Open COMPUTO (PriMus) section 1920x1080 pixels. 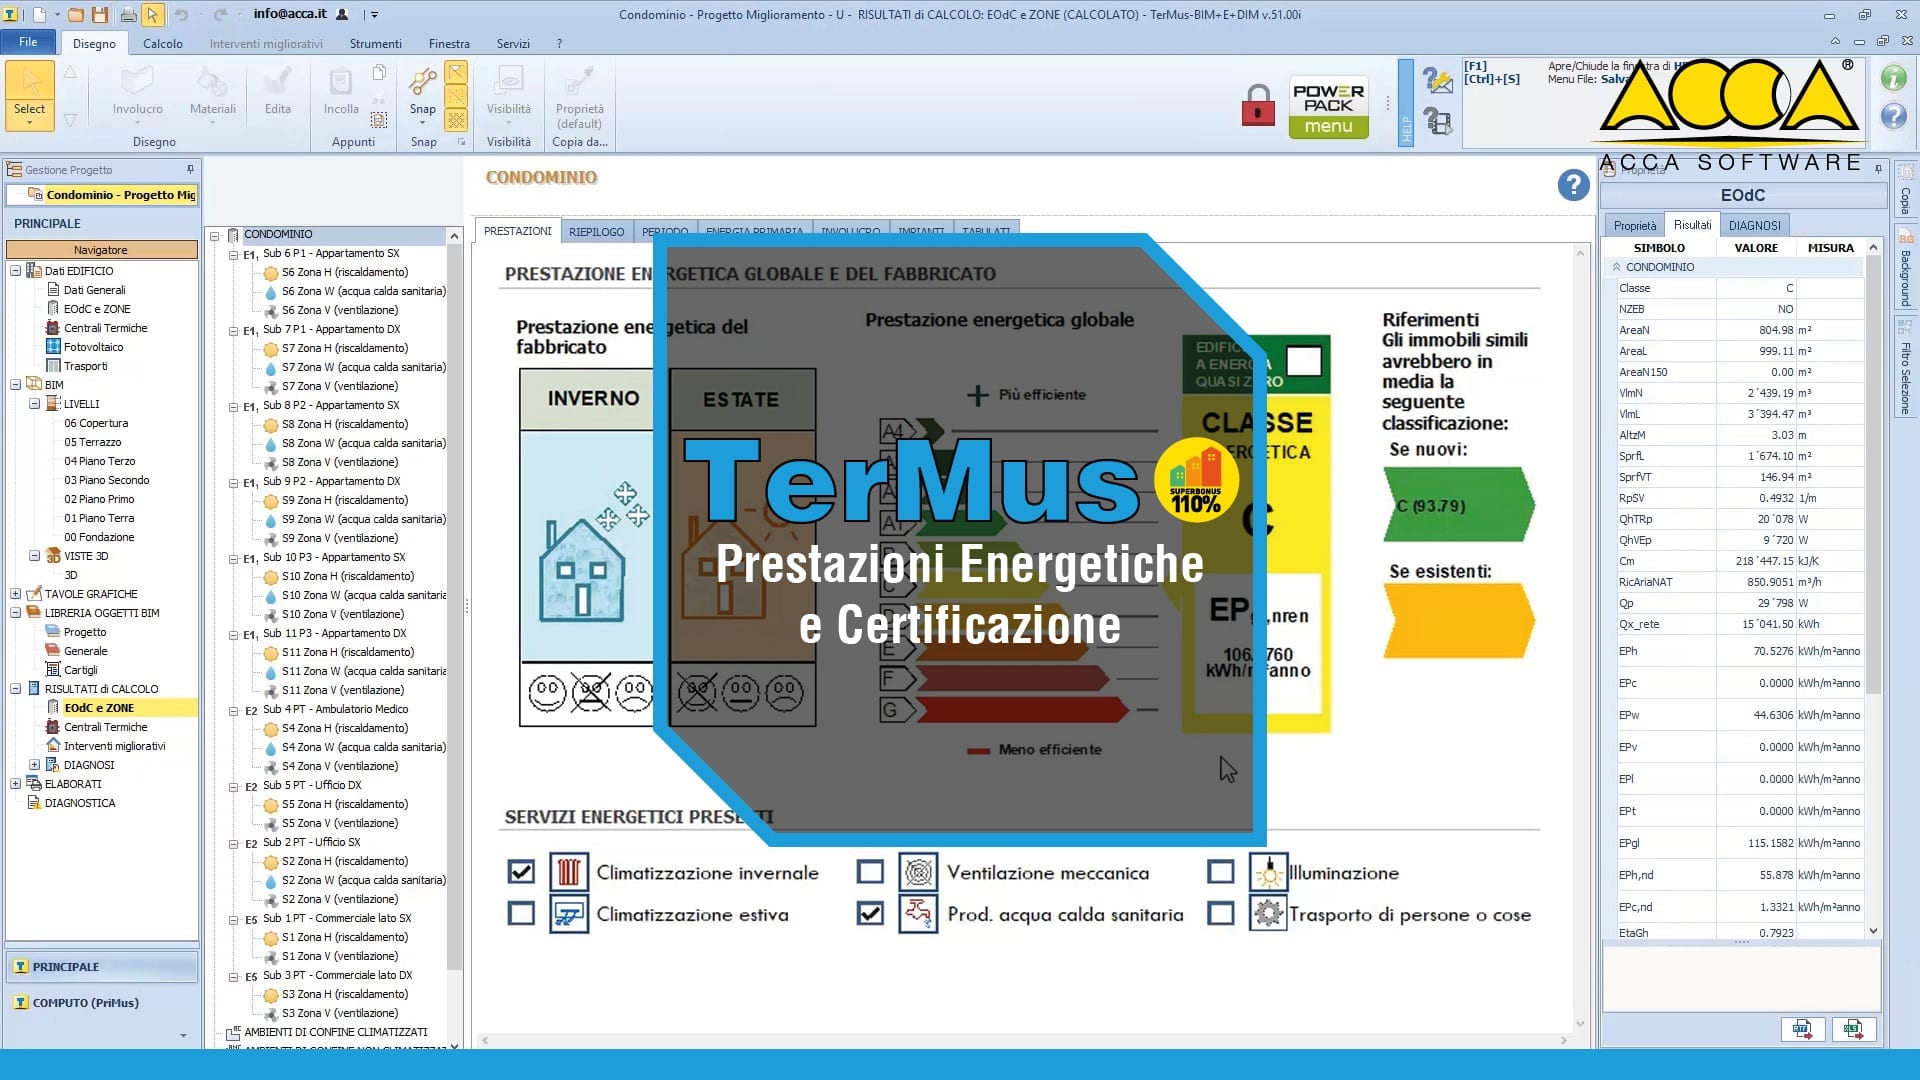coord(85,1003)
